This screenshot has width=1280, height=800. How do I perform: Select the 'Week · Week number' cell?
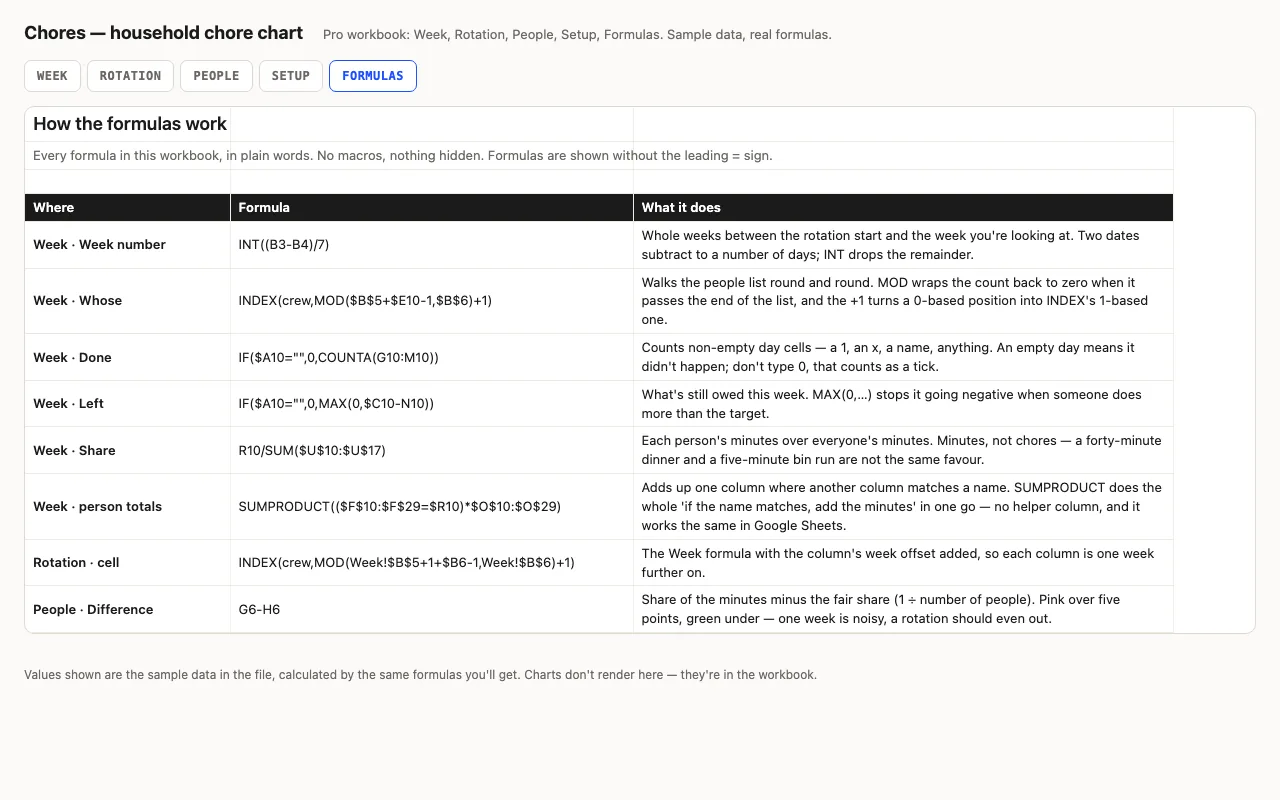coord(128,245)
